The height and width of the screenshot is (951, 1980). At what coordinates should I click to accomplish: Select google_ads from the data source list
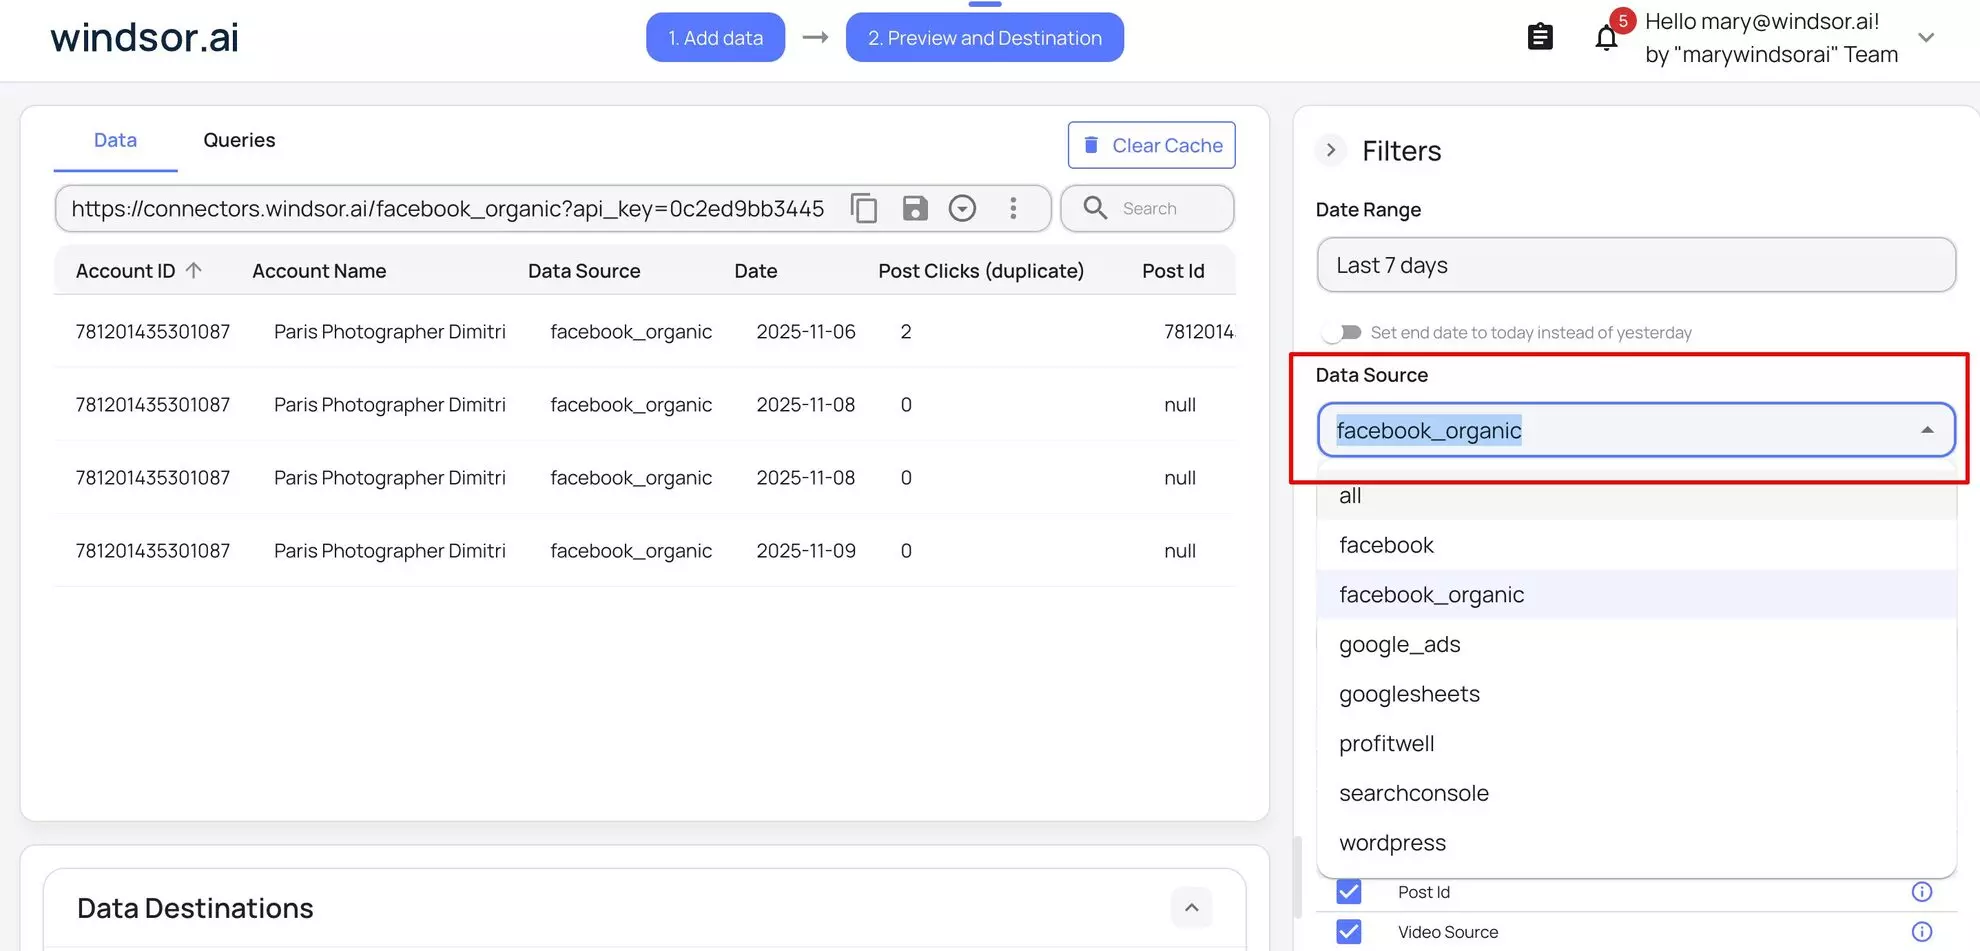coord(1399,645)
